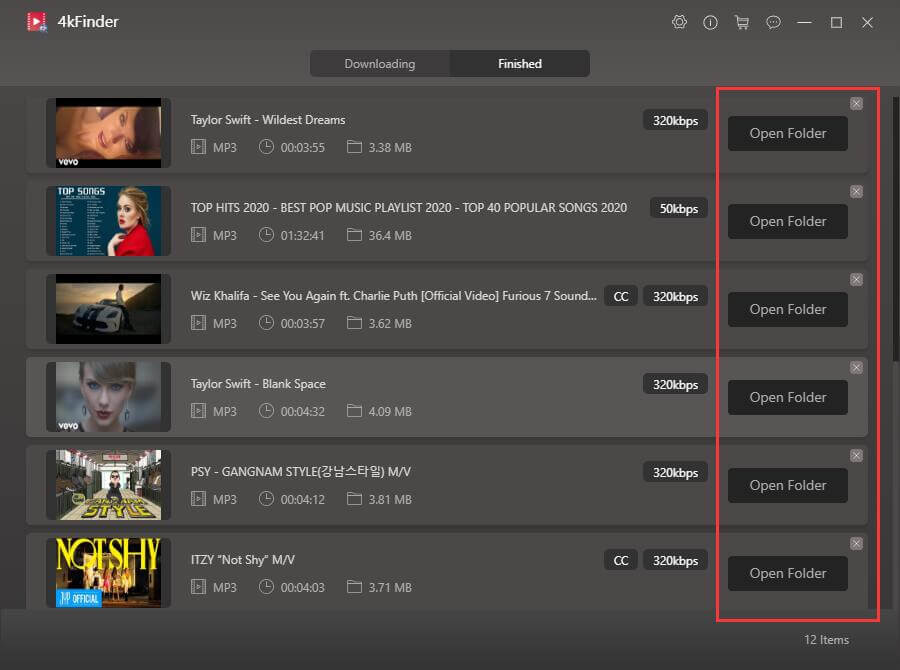Click the Taylor Swift Blank Space thumbnail

pyautogui.click(x=108, y=397)
